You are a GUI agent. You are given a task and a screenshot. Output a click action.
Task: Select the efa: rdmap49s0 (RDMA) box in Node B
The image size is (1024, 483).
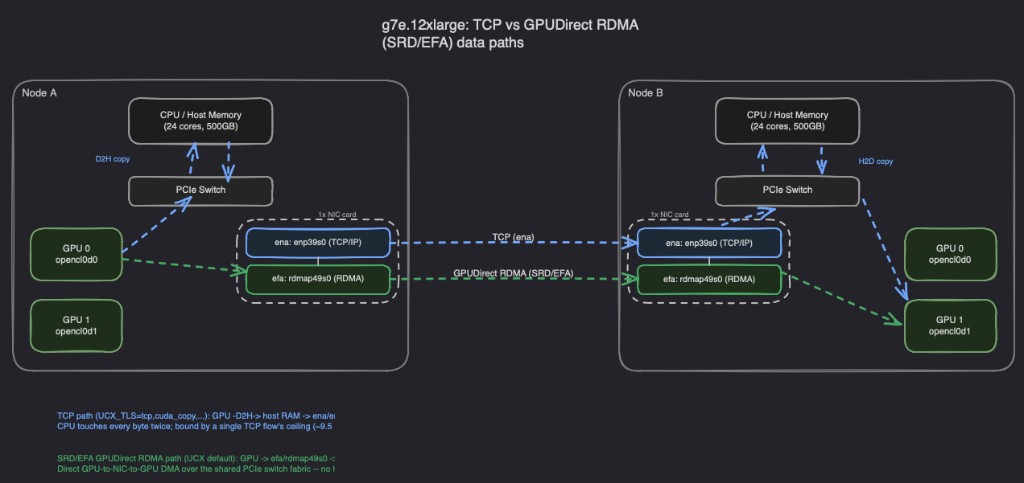point(709,279)
